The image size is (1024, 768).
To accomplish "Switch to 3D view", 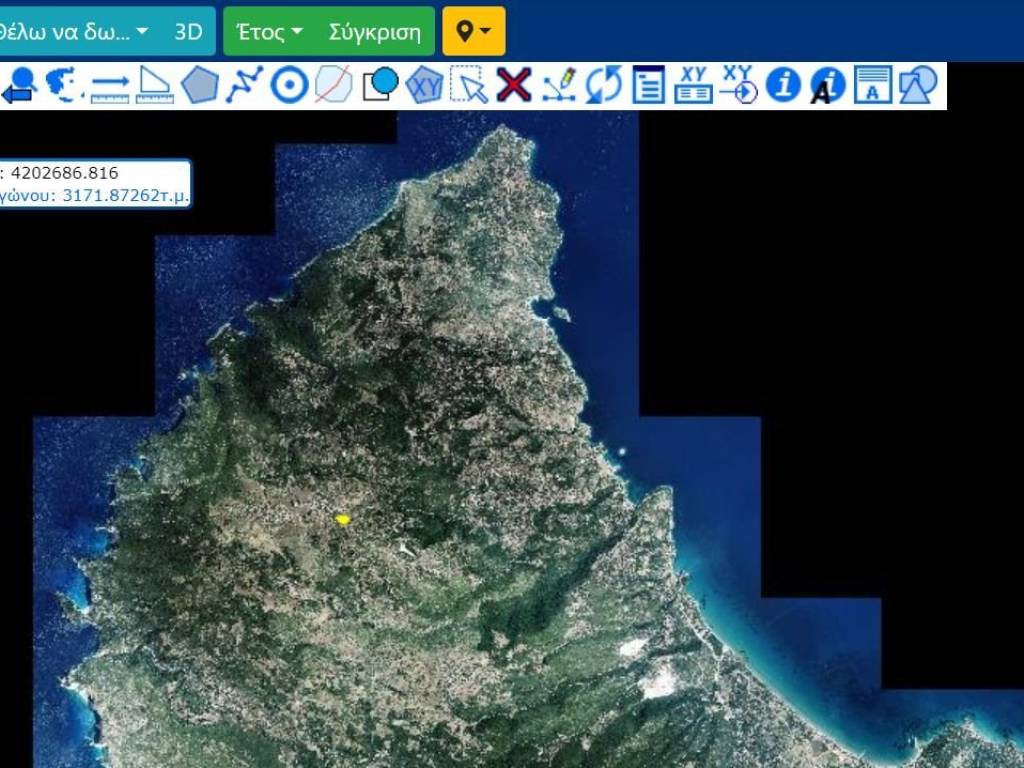I will (188, 31).
